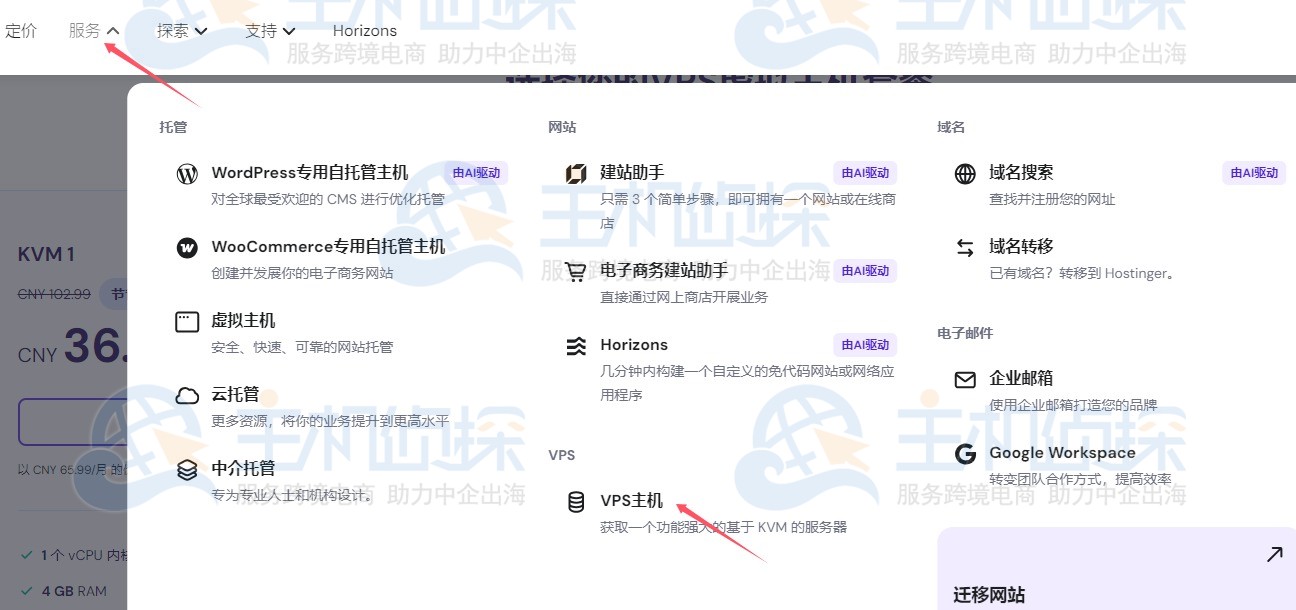Click the 建站助手 icon
1296x610 pixels.
pyautogui.click(x=576, y=174)
